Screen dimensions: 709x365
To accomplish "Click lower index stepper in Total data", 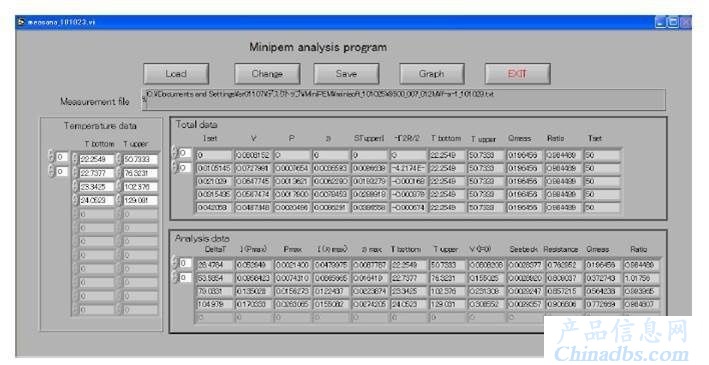I will pos(175,167).
